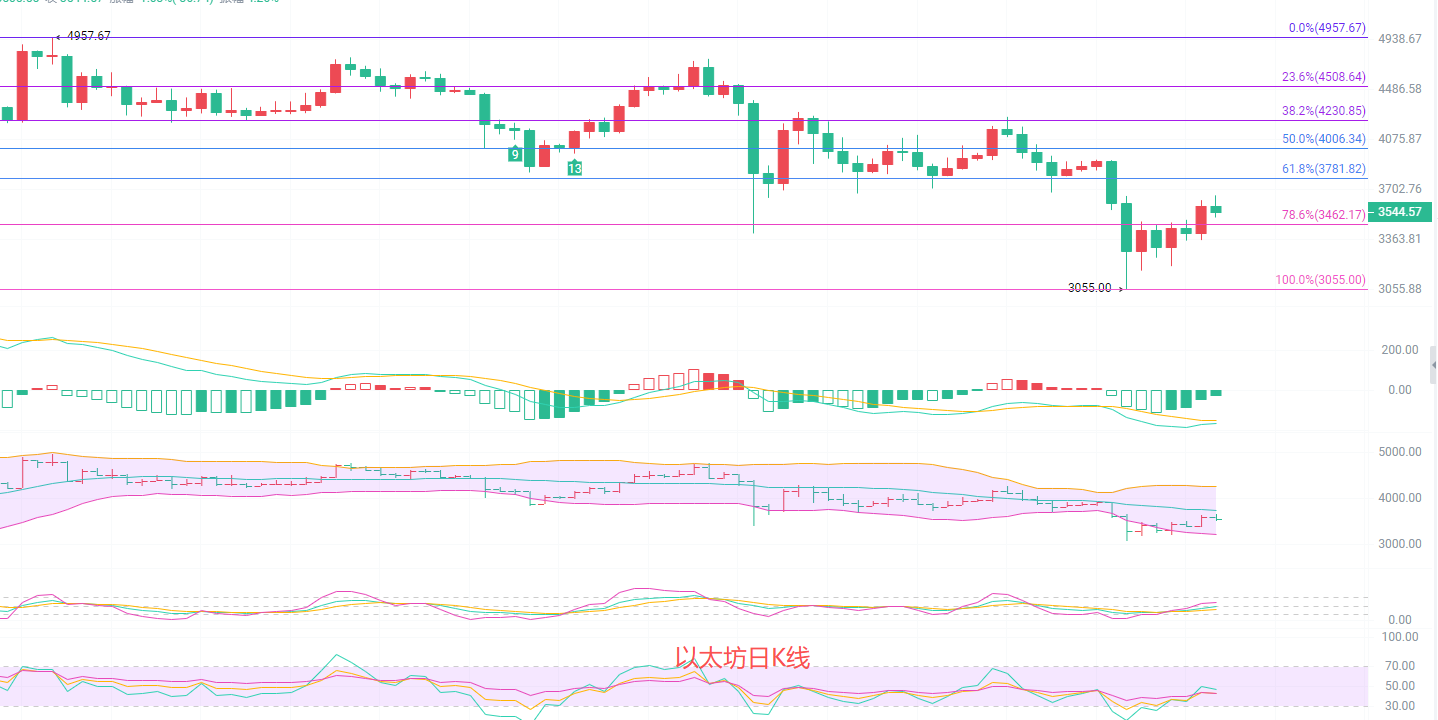Image resolution: width=1438 pixels, height=720 pixels.
Task: Click the 70.00 RSI axis label
Action: pos(1400,666)
